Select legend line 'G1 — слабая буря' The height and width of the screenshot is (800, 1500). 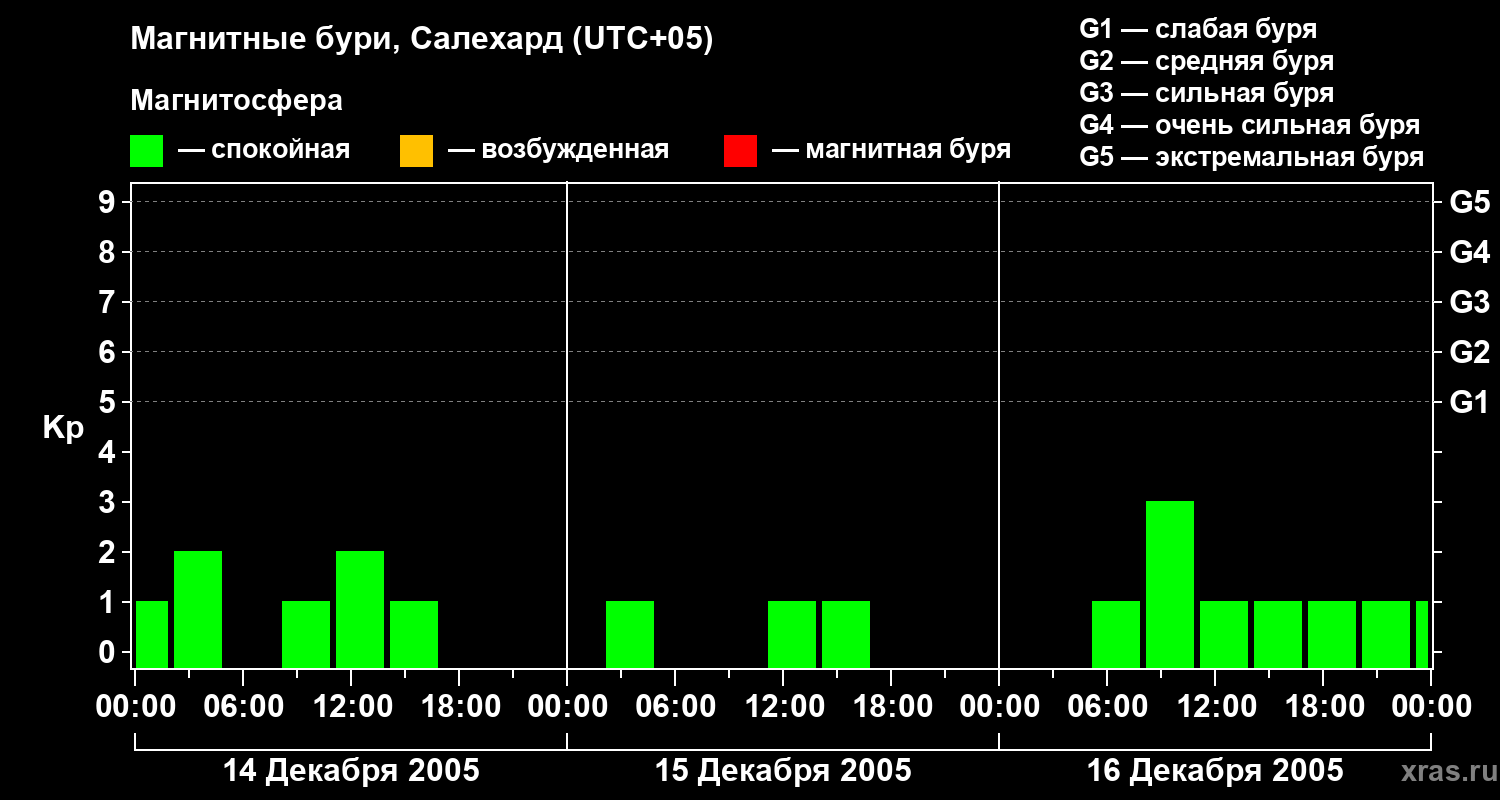pyautogui.click(x=1198, y=29)
